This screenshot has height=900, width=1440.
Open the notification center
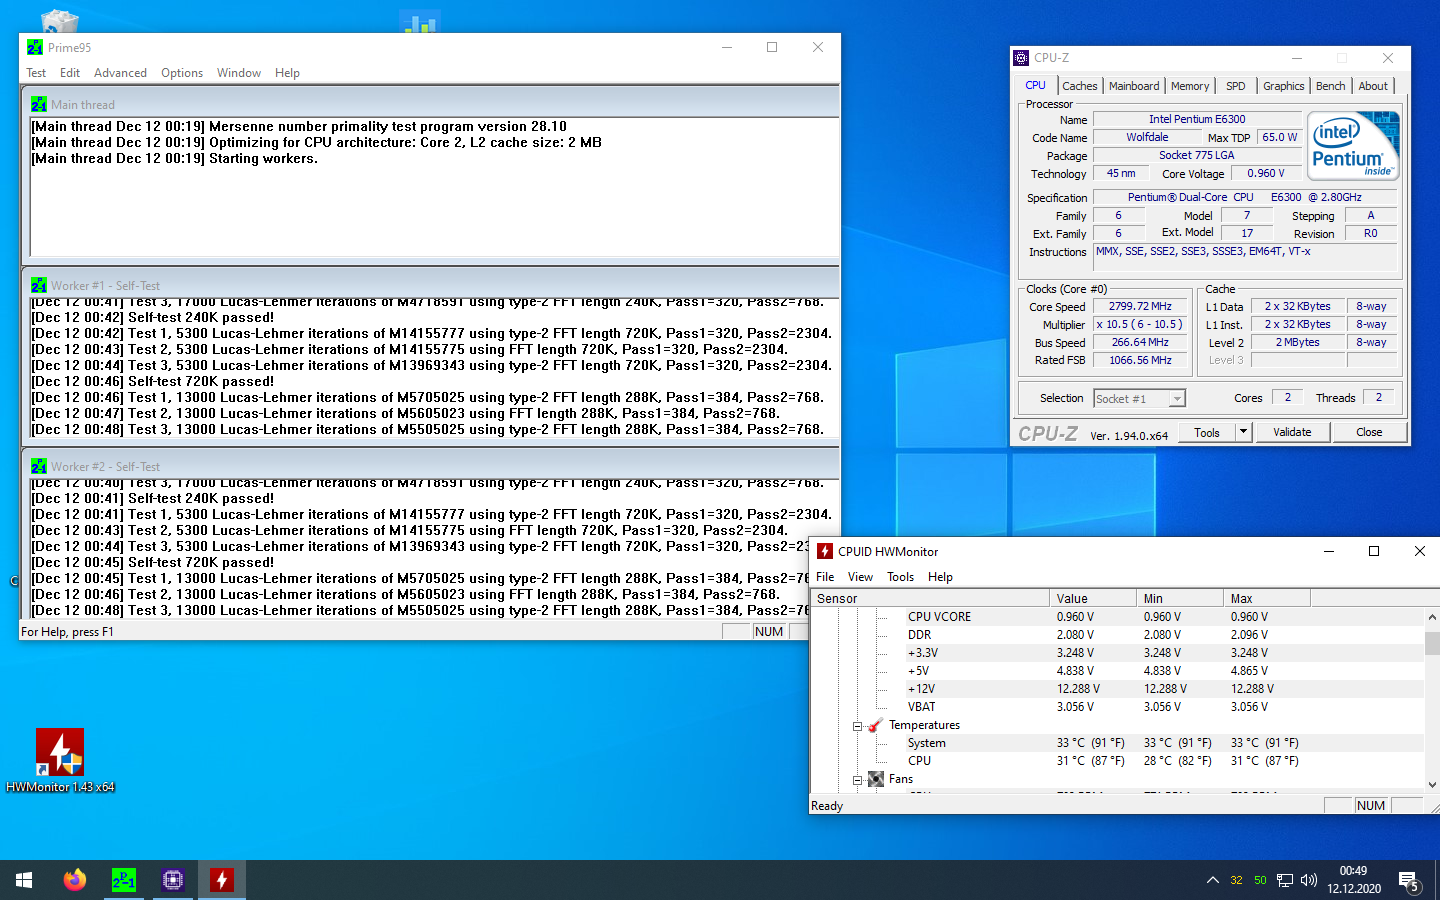click(x=1409, y=881)
